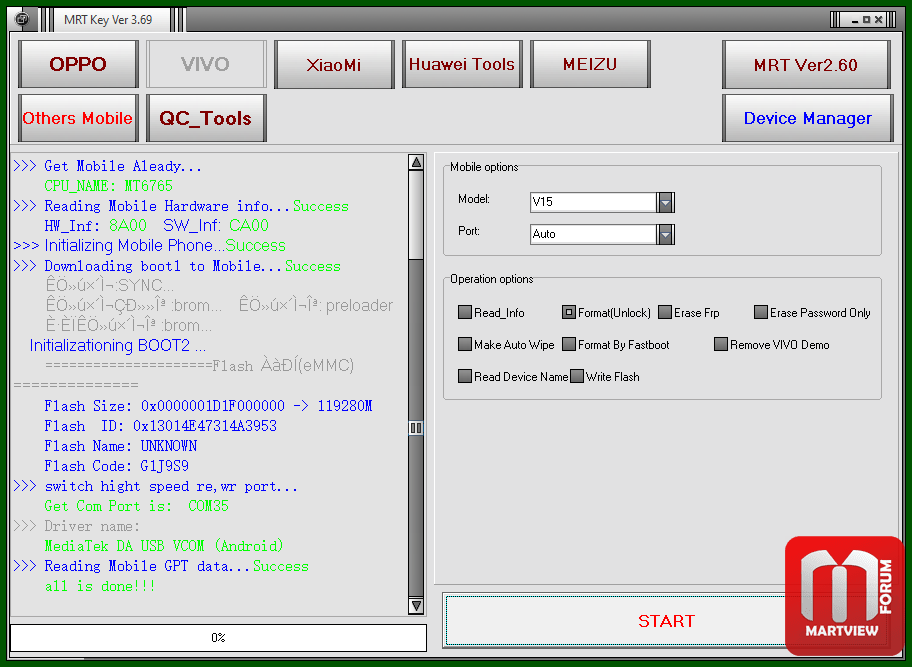Select the disabled VIVO button
Viewport: 912px width, 667px height.
click(x=206, y=64)
